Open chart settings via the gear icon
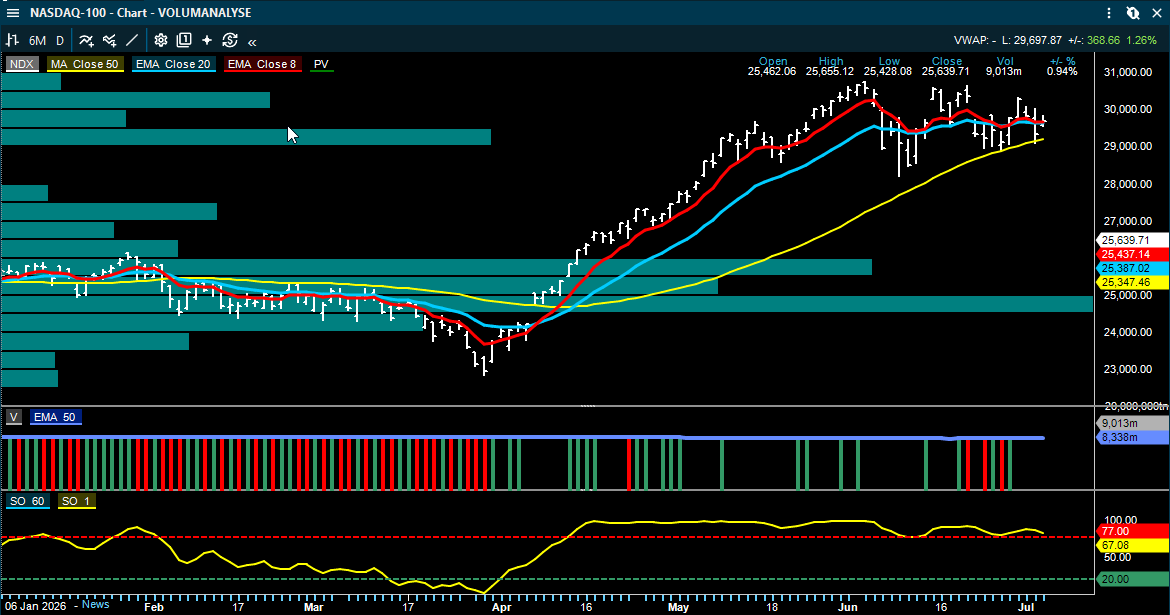Screen dimensions: 1170x615 coord(160,40)
